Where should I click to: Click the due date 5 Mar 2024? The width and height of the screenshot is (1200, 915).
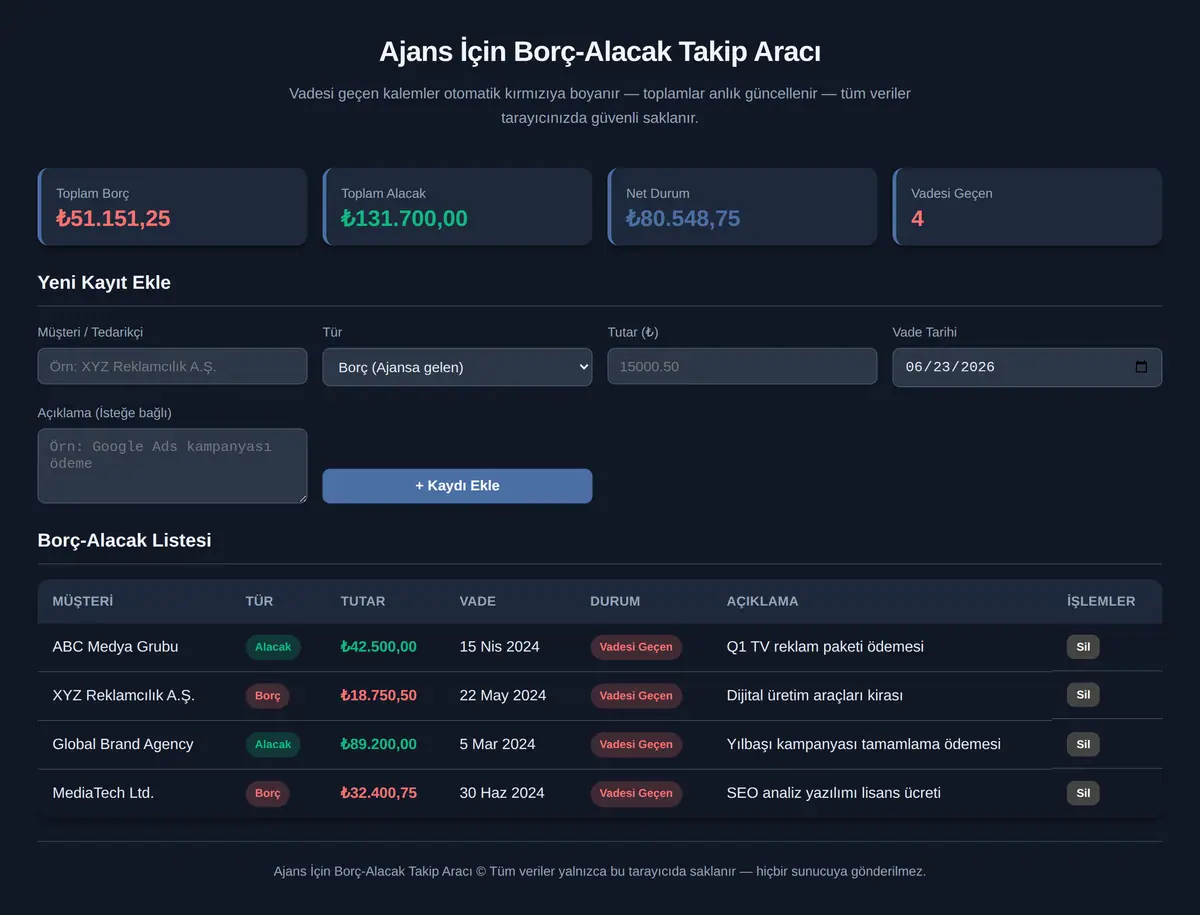coord(497,744)
